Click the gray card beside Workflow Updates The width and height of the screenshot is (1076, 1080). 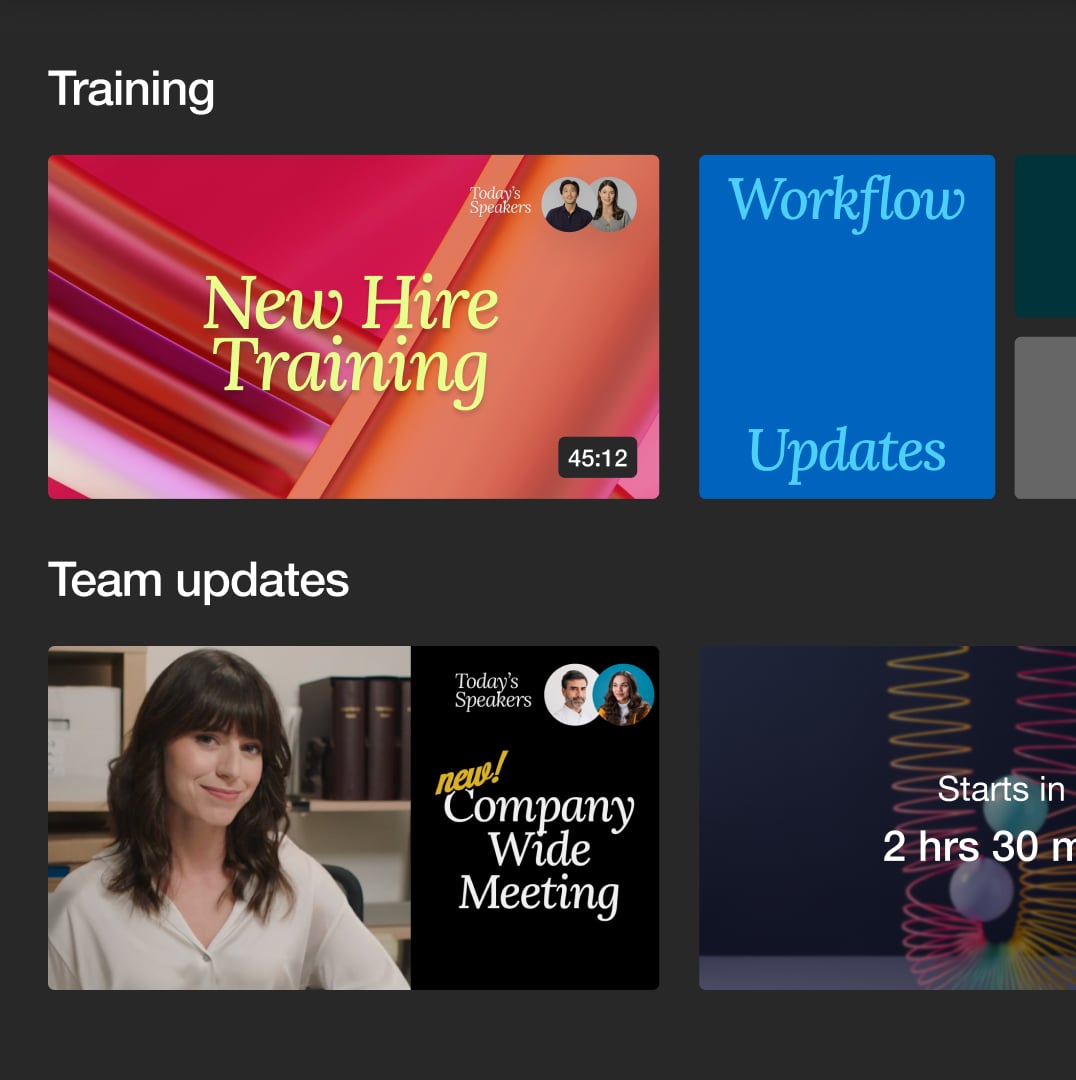[x=1045, y=417]
